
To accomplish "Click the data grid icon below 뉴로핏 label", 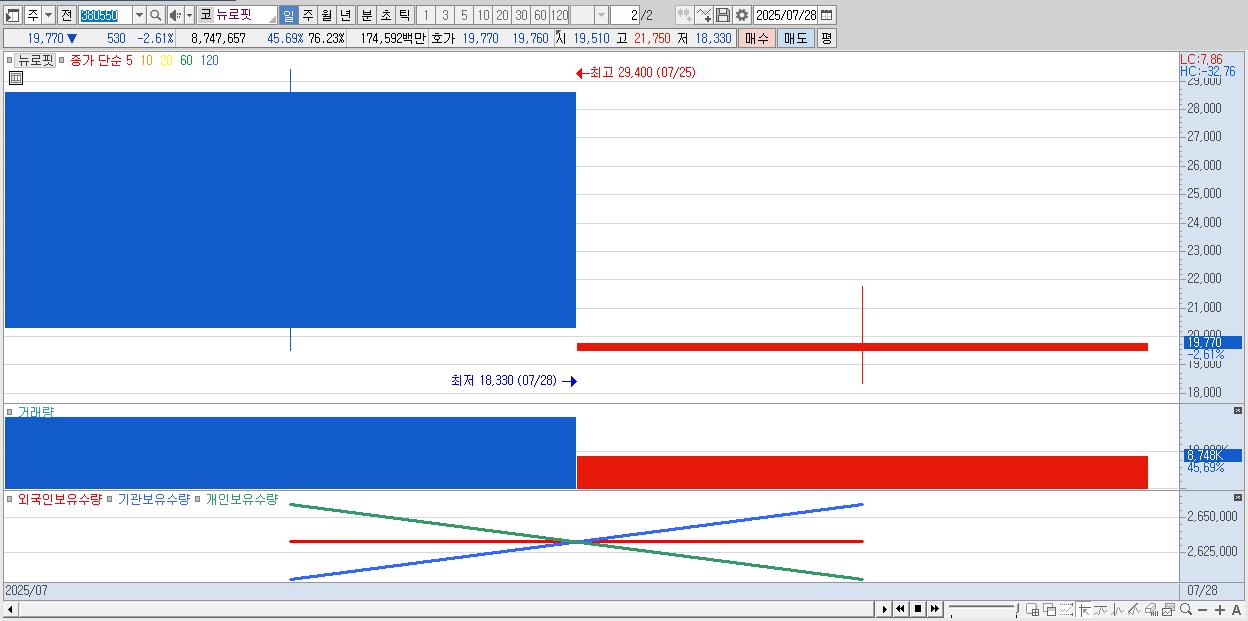I will pos(16,77).
